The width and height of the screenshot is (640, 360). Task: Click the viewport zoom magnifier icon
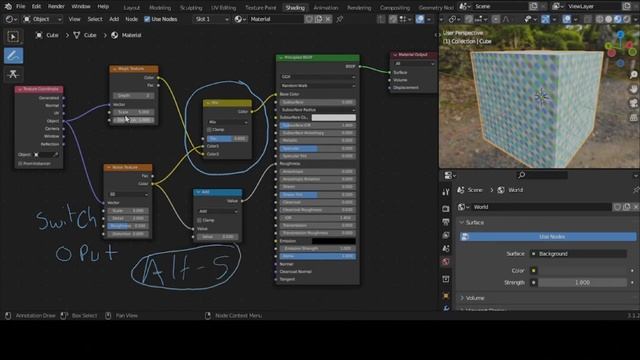click(633, 74)
